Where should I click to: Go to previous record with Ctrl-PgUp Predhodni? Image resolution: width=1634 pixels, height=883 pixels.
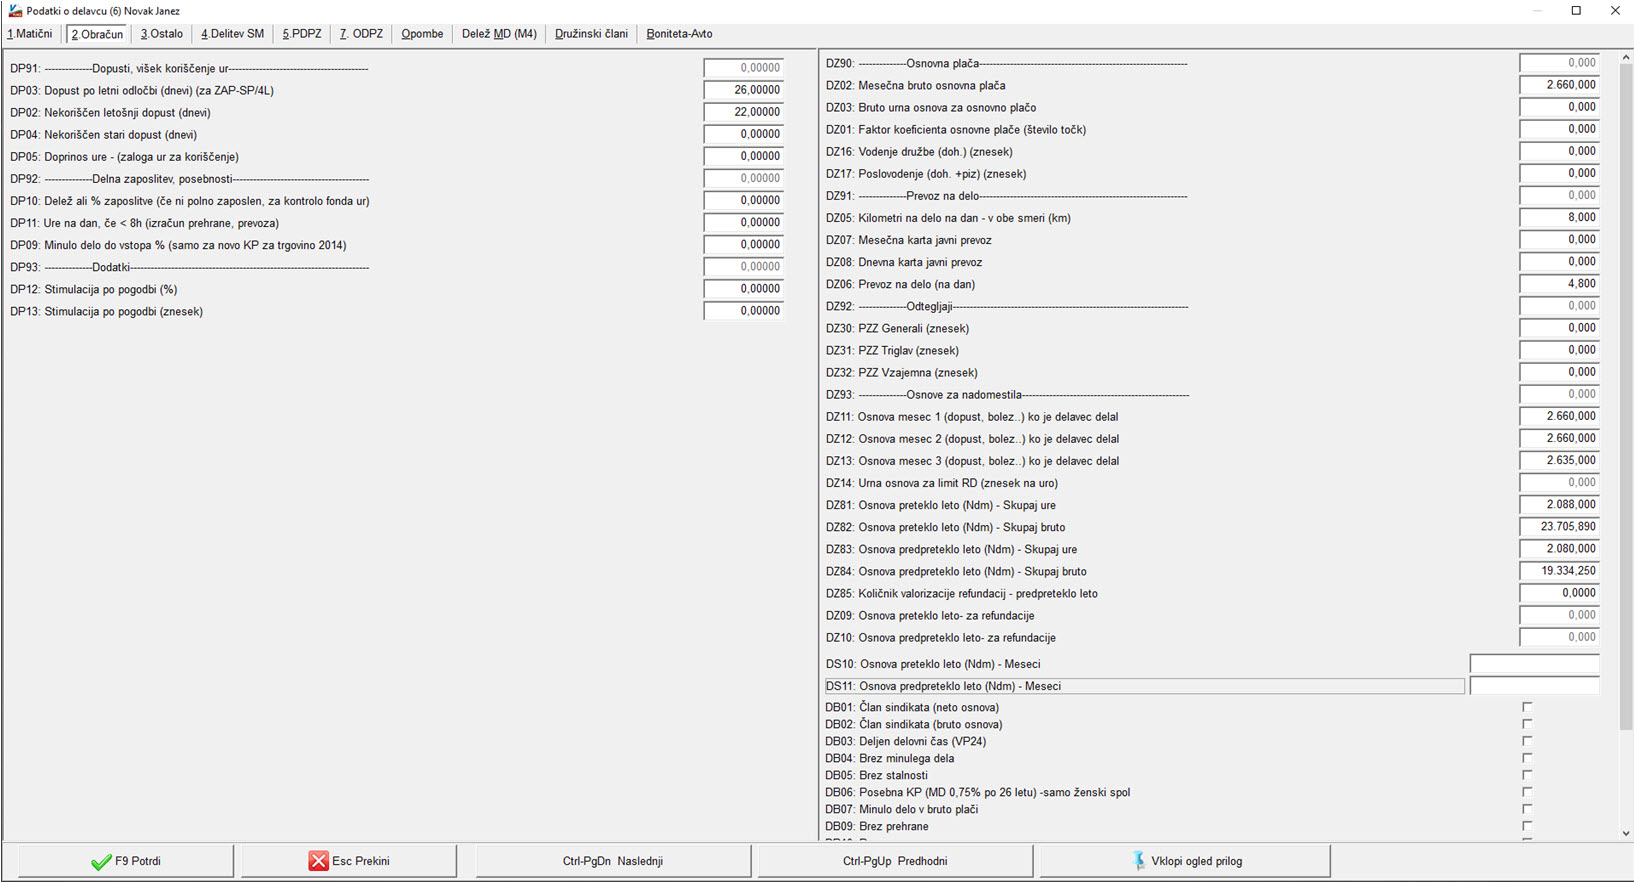pyautogui.click(x=895, y=861)
